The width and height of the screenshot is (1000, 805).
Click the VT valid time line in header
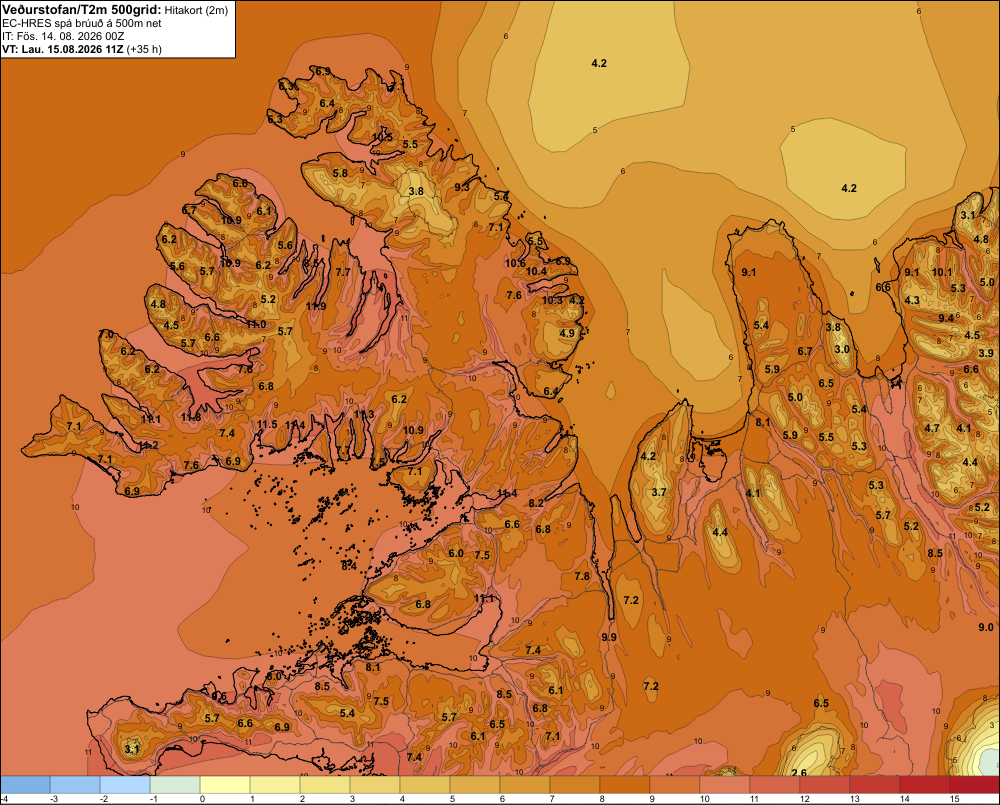tap(82, 49)
